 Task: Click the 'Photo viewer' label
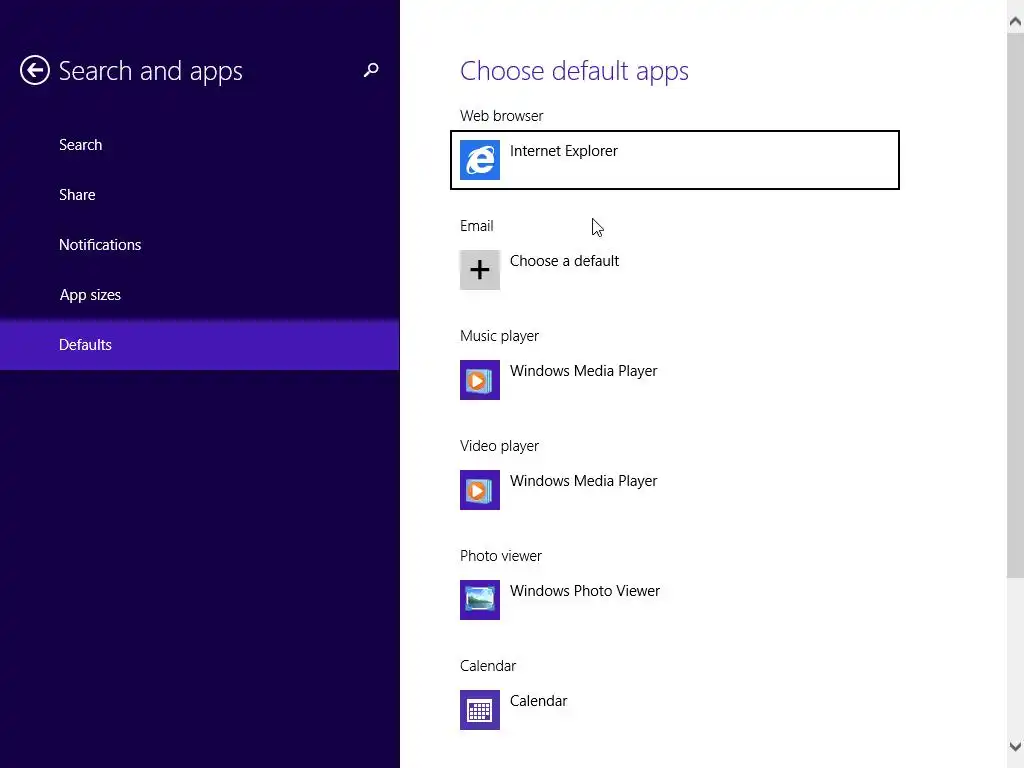501,556
